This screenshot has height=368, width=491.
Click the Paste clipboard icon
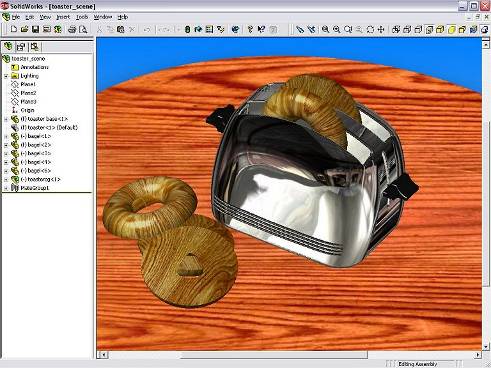121,29
